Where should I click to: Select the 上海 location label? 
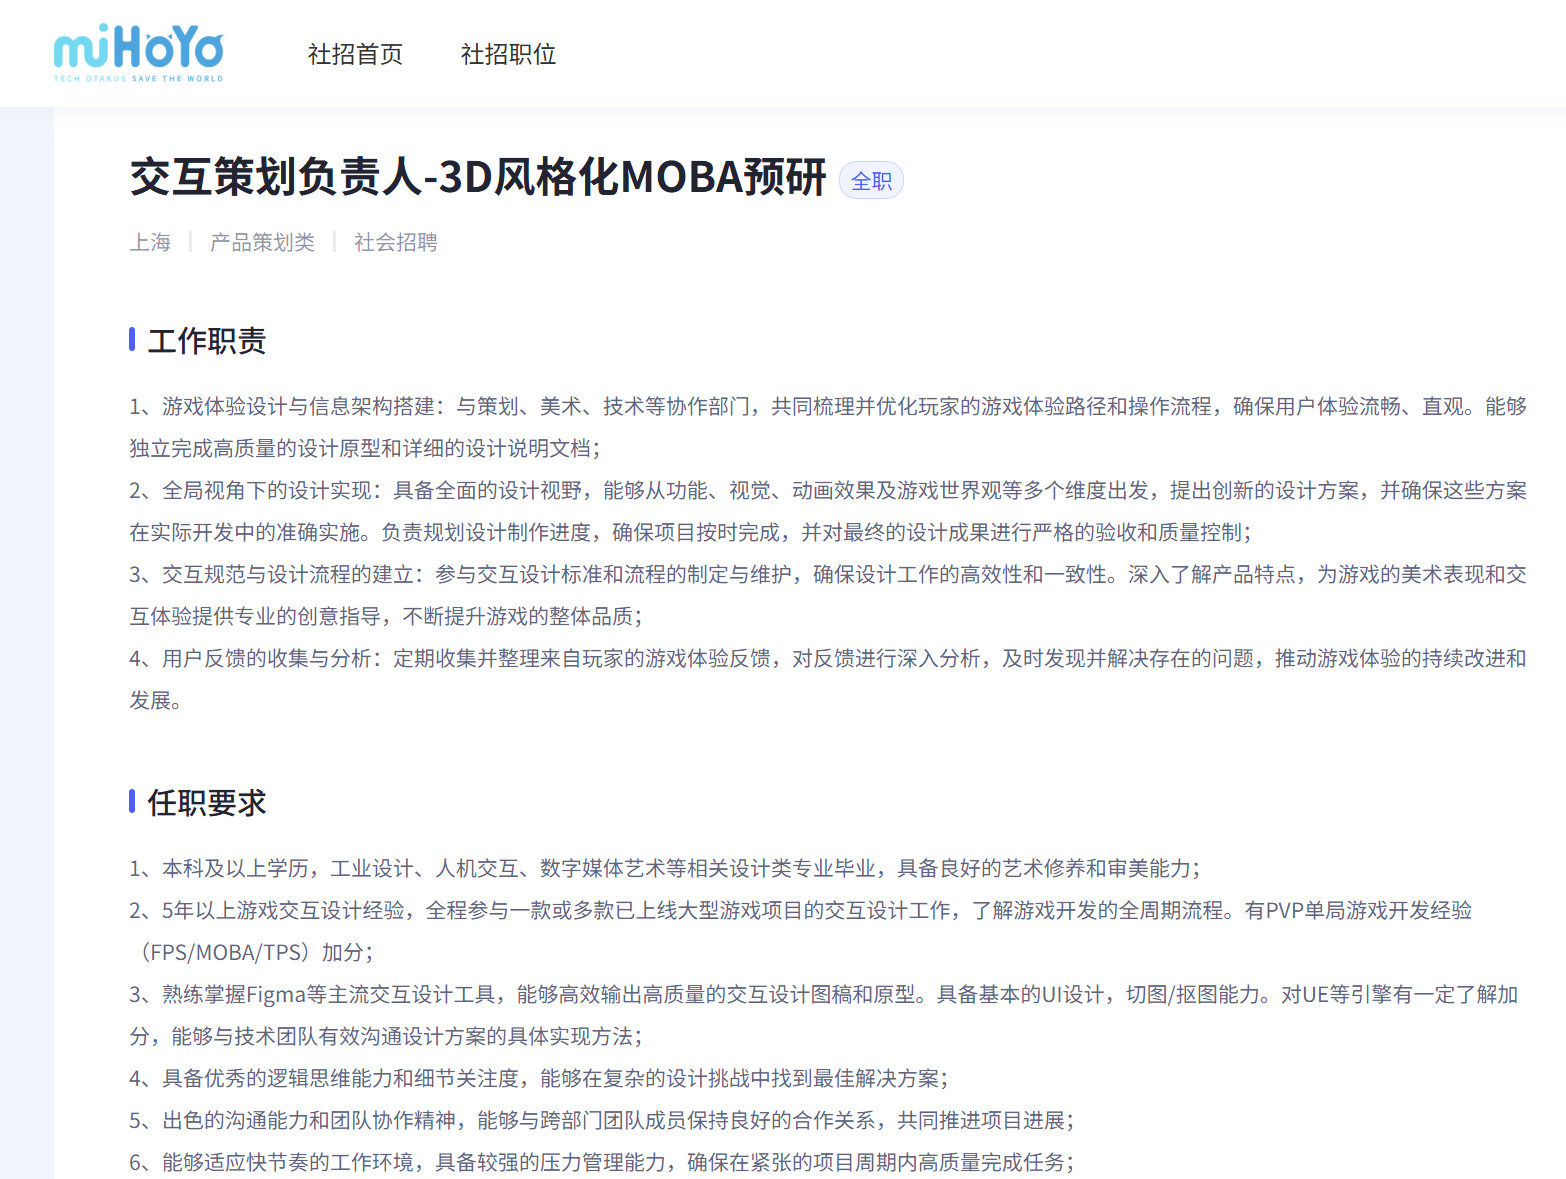pyautogui.click(x=150, y=242)
